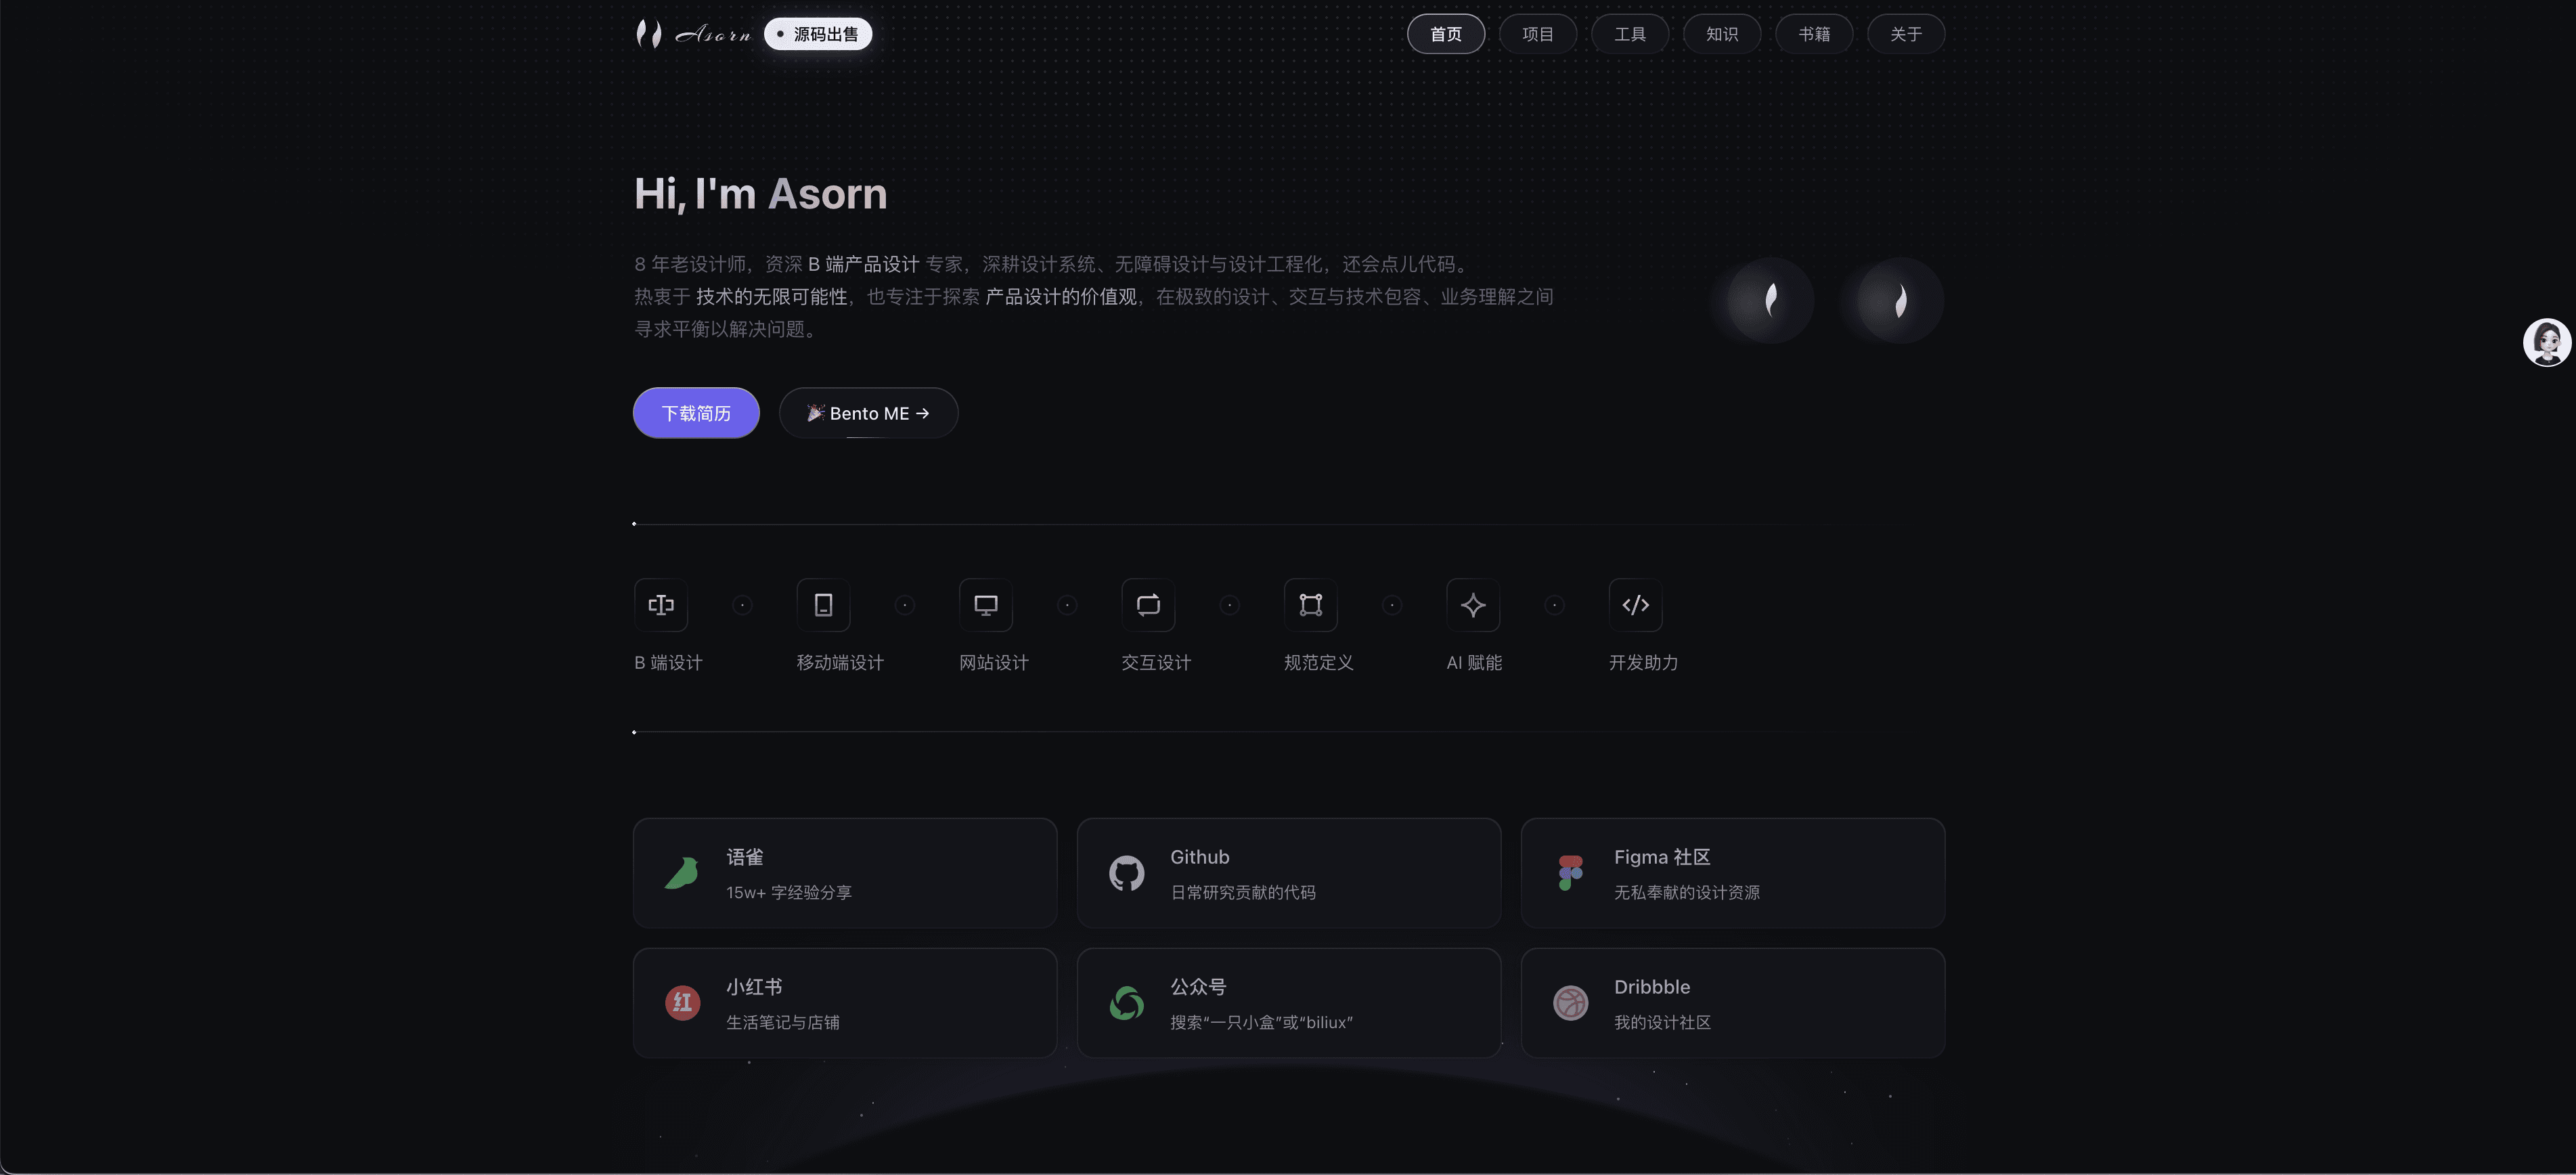Select the B 端设计 icon

pyautogui.click(x=661, y=605)
